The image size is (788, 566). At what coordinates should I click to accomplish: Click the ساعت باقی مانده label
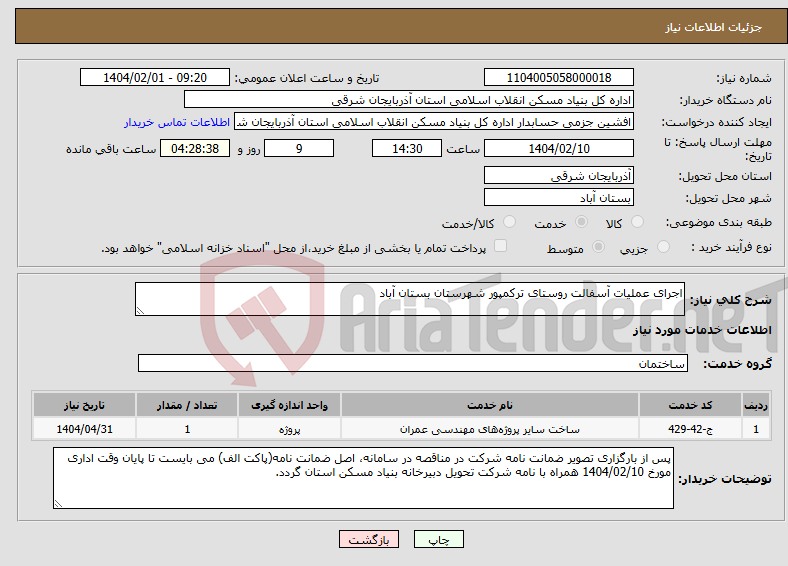[111, 149]
